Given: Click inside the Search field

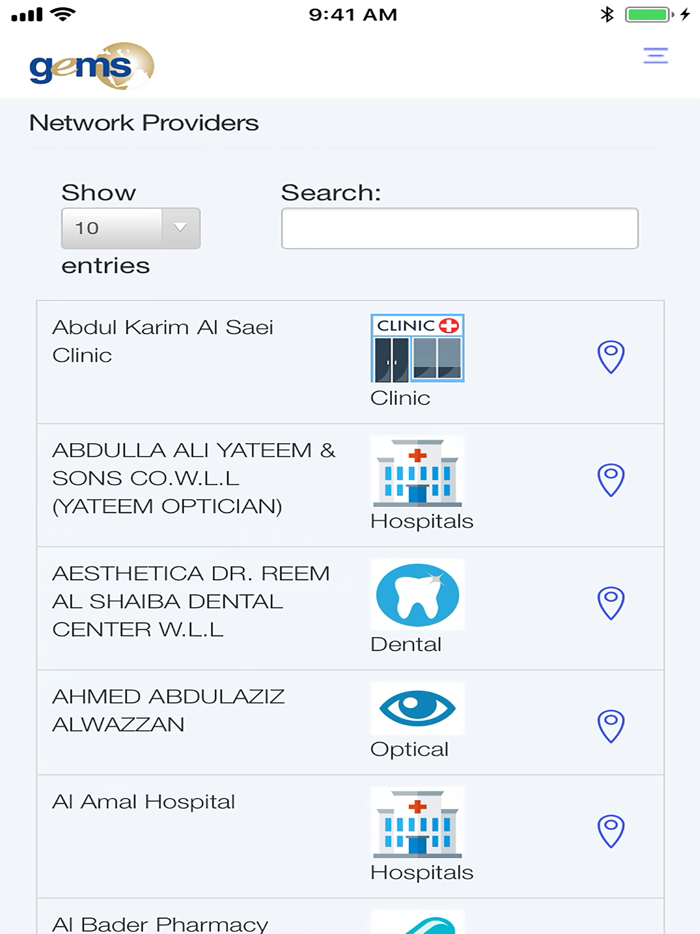Looking at the screenshot, I should click(x=459, y=228).
